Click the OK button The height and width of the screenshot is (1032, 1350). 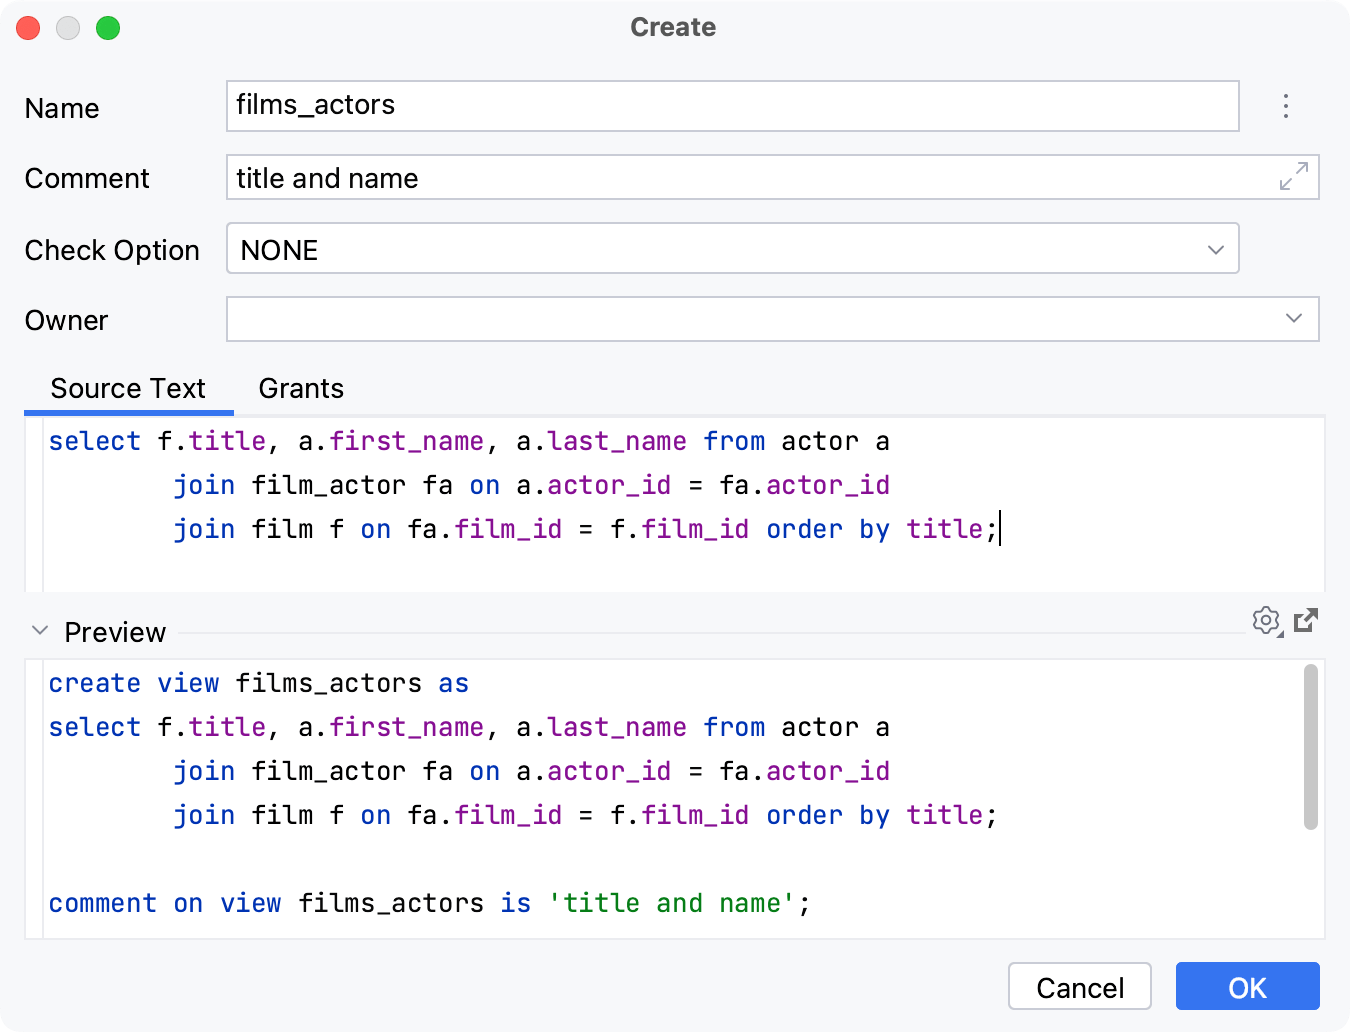[1247, 987]
